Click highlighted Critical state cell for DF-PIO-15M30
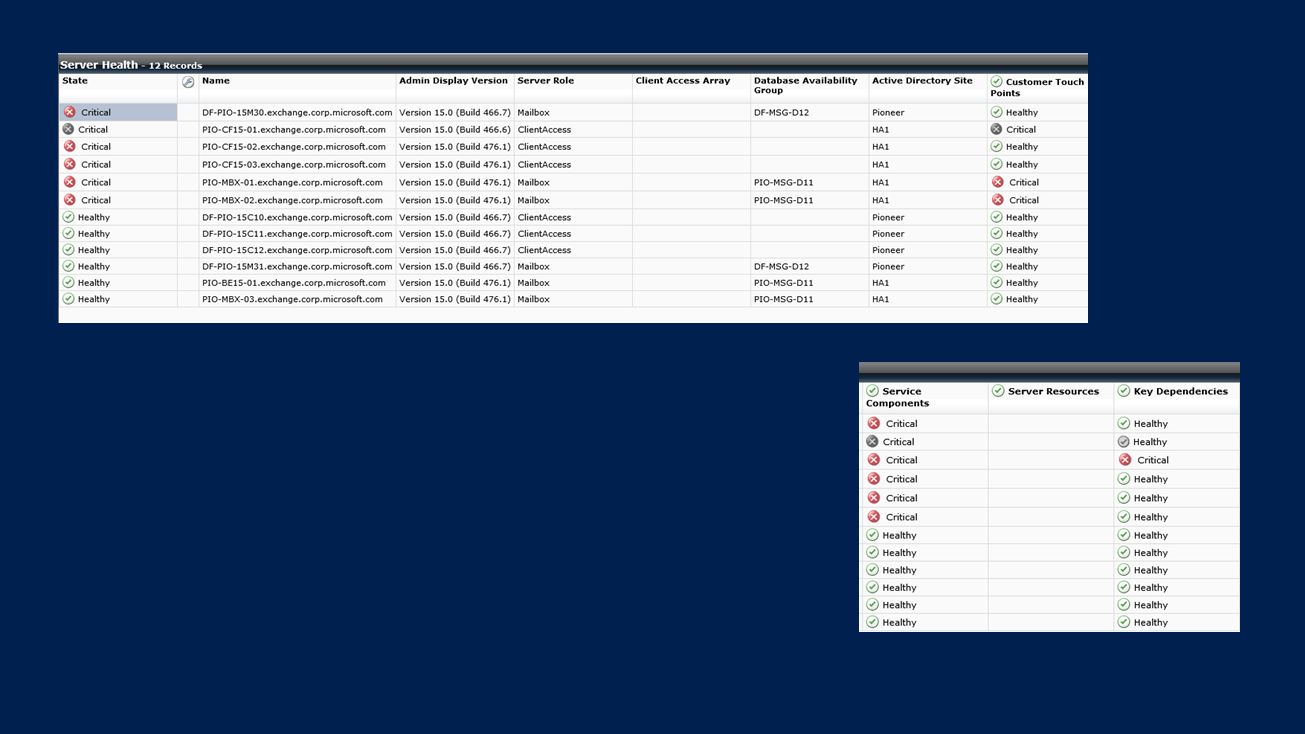Viewport: 1305px width, 734px height. pos(118,112)
